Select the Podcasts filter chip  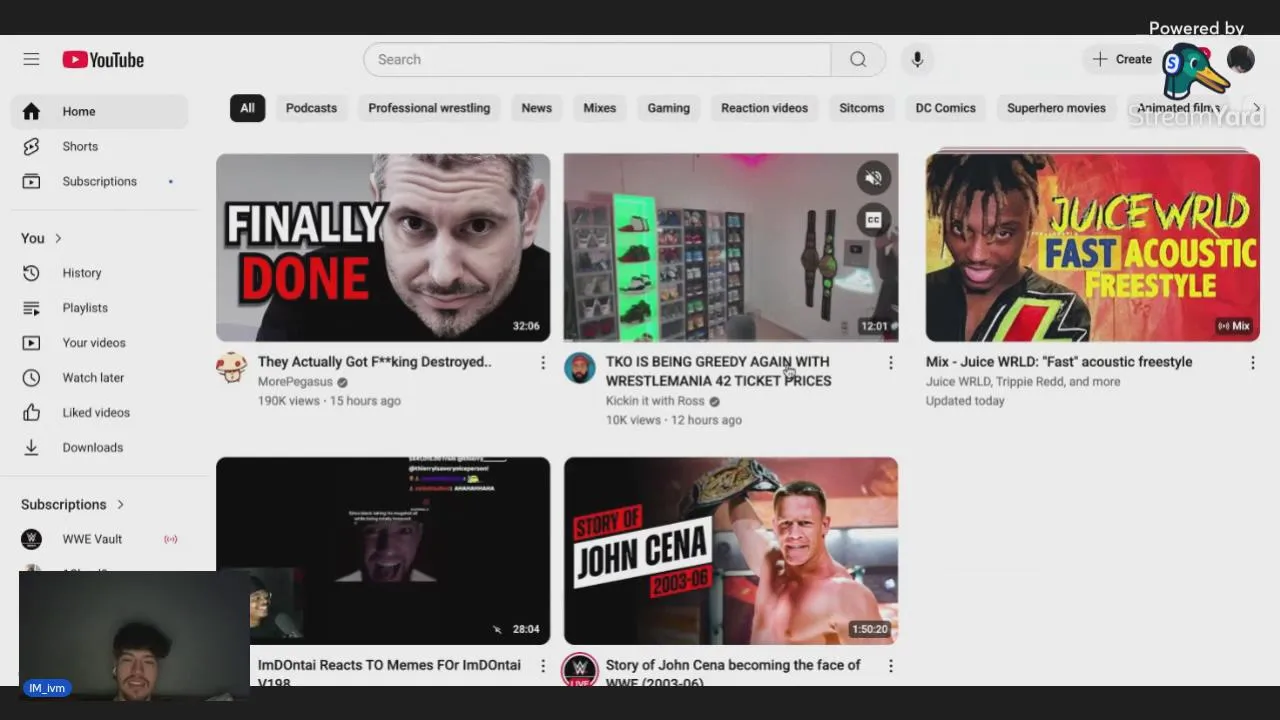[311, 108]
